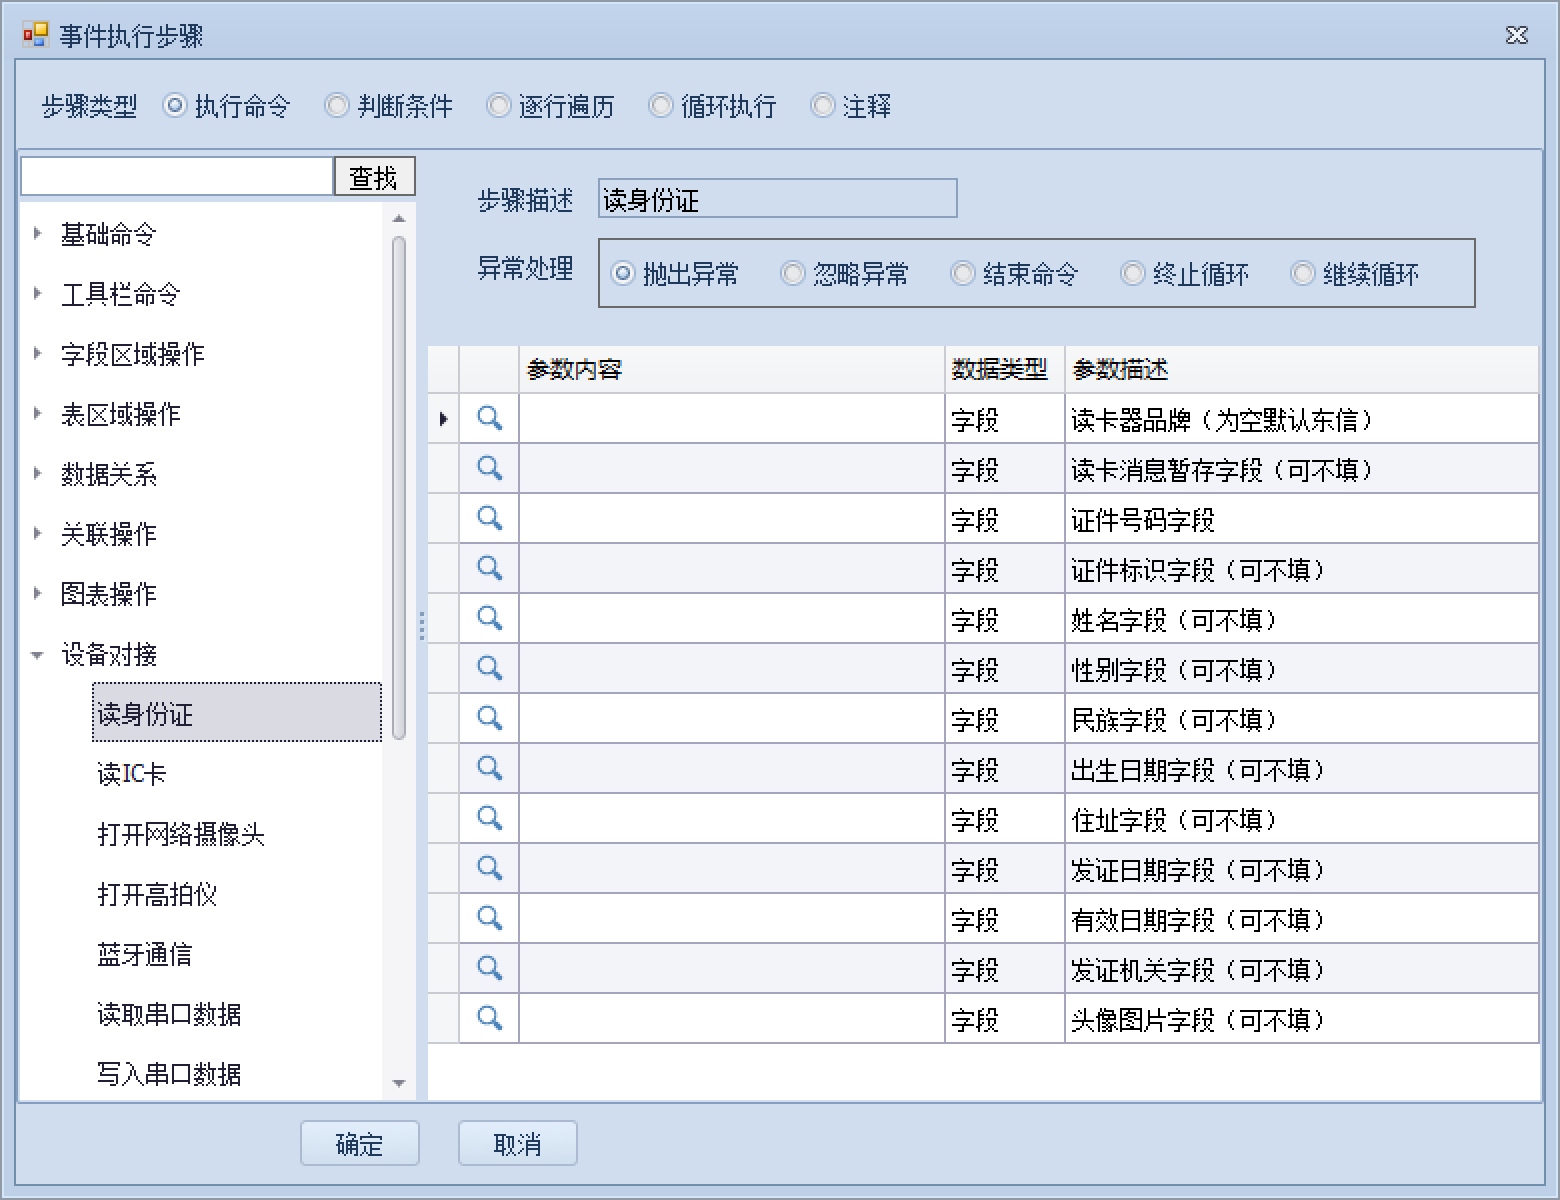
Task: Select 读IC卡 command in tree
Action: [132, 774]
